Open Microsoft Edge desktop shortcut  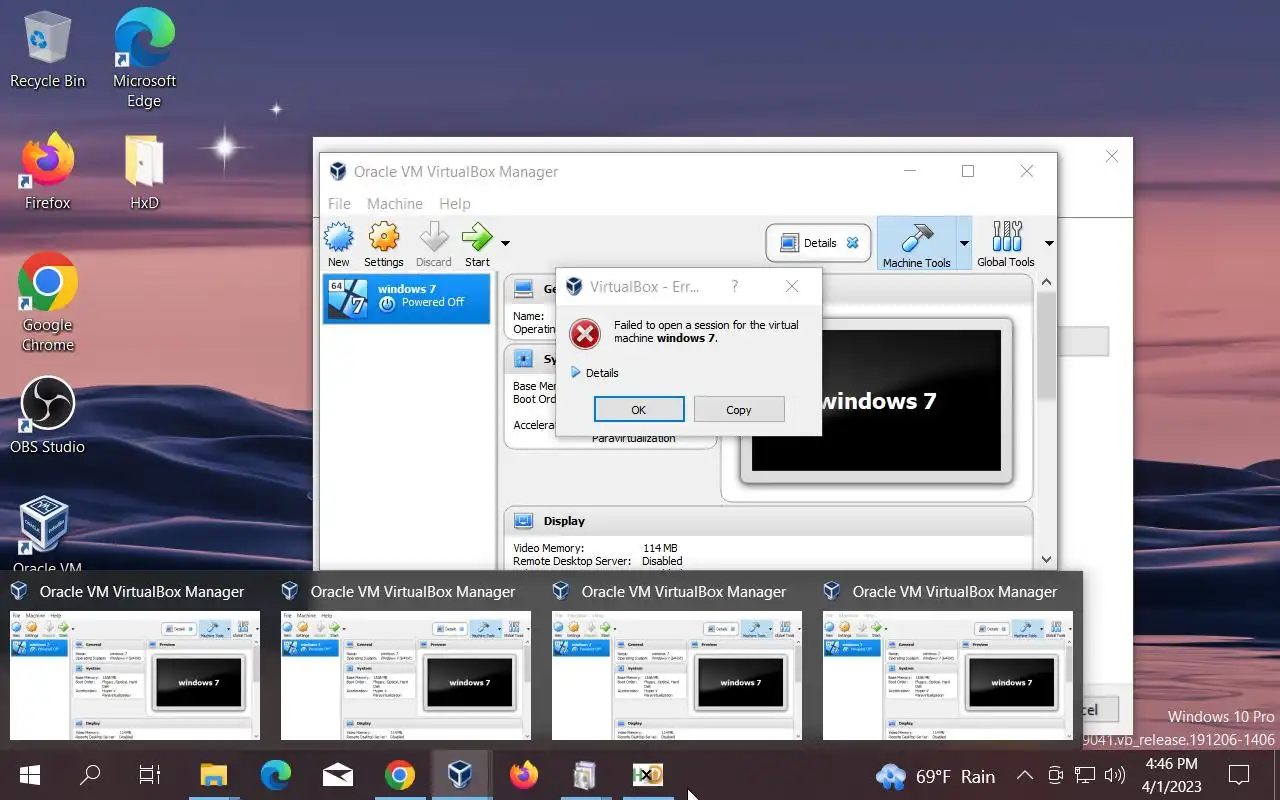coord(144,58)
